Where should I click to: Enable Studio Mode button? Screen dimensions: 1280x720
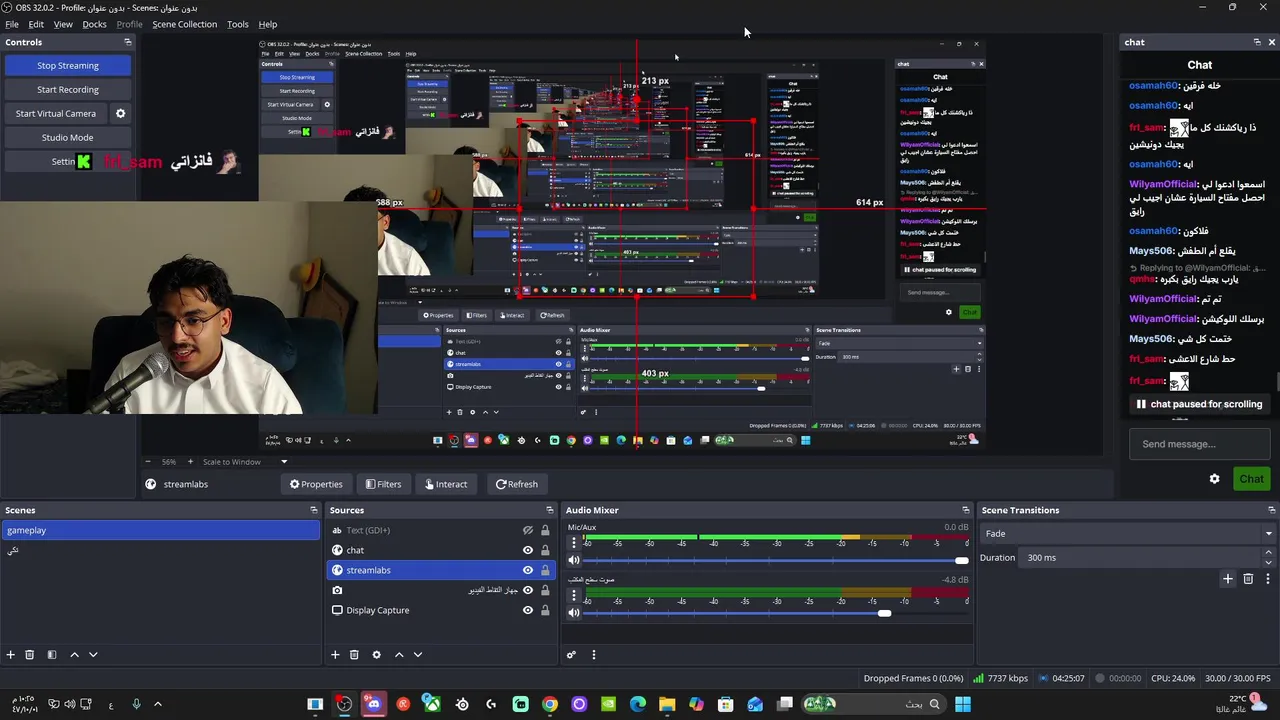click(68, 138)
